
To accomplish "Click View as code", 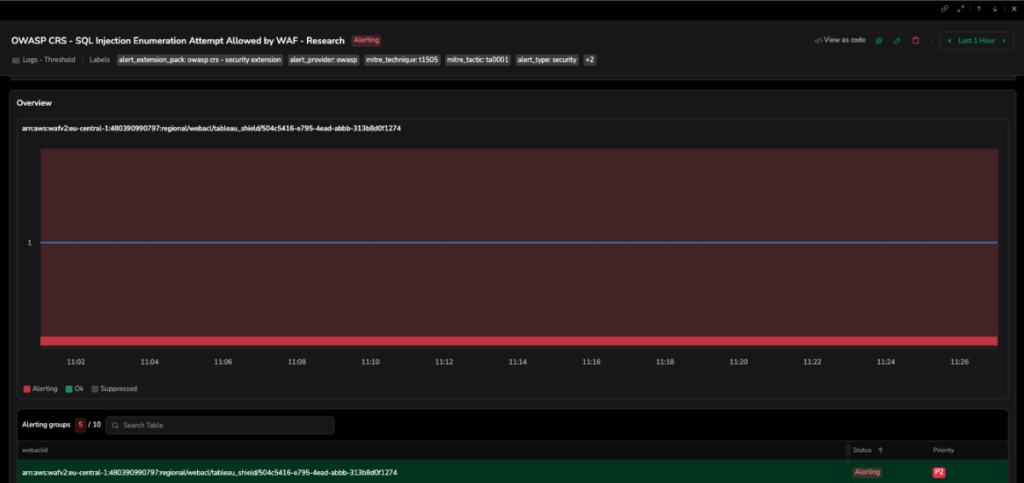I will pyautogui.click(x=840, y=41).
